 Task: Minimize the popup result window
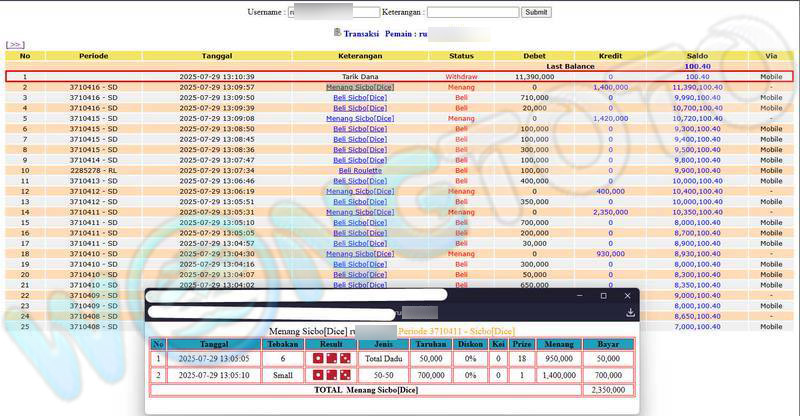(x=576, y=296)
